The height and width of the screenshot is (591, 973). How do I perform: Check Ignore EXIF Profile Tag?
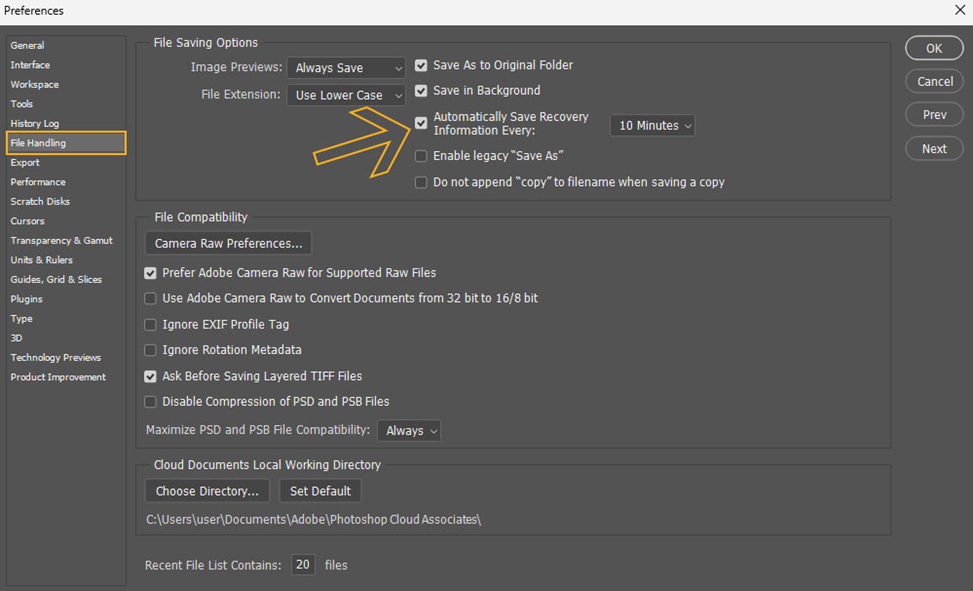point(151,325)
